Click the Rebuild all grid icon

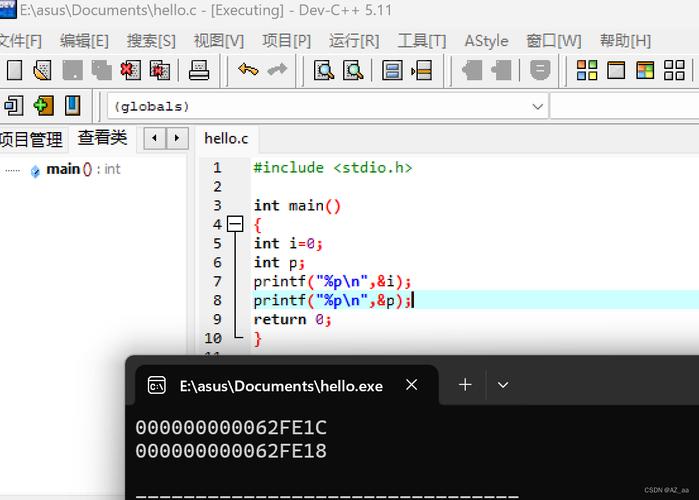(674, 70)
